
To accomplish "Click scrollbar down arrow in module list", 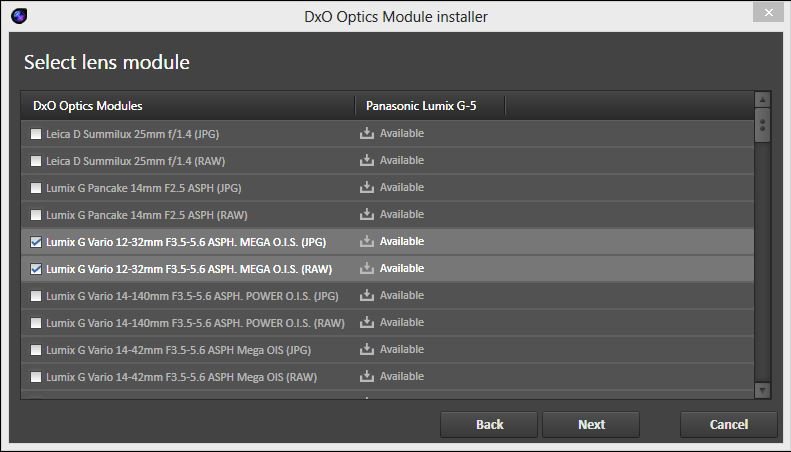I will coord(762,390).
